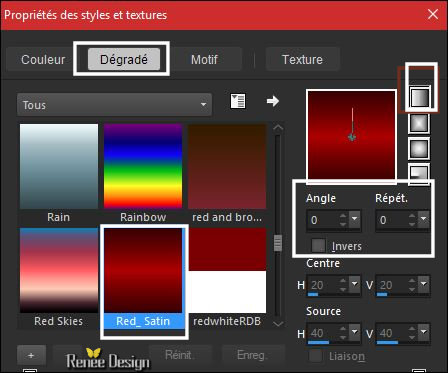Select the radial gradient style icon
This screenshot has width=448, height=373.
tap(419, 173)
